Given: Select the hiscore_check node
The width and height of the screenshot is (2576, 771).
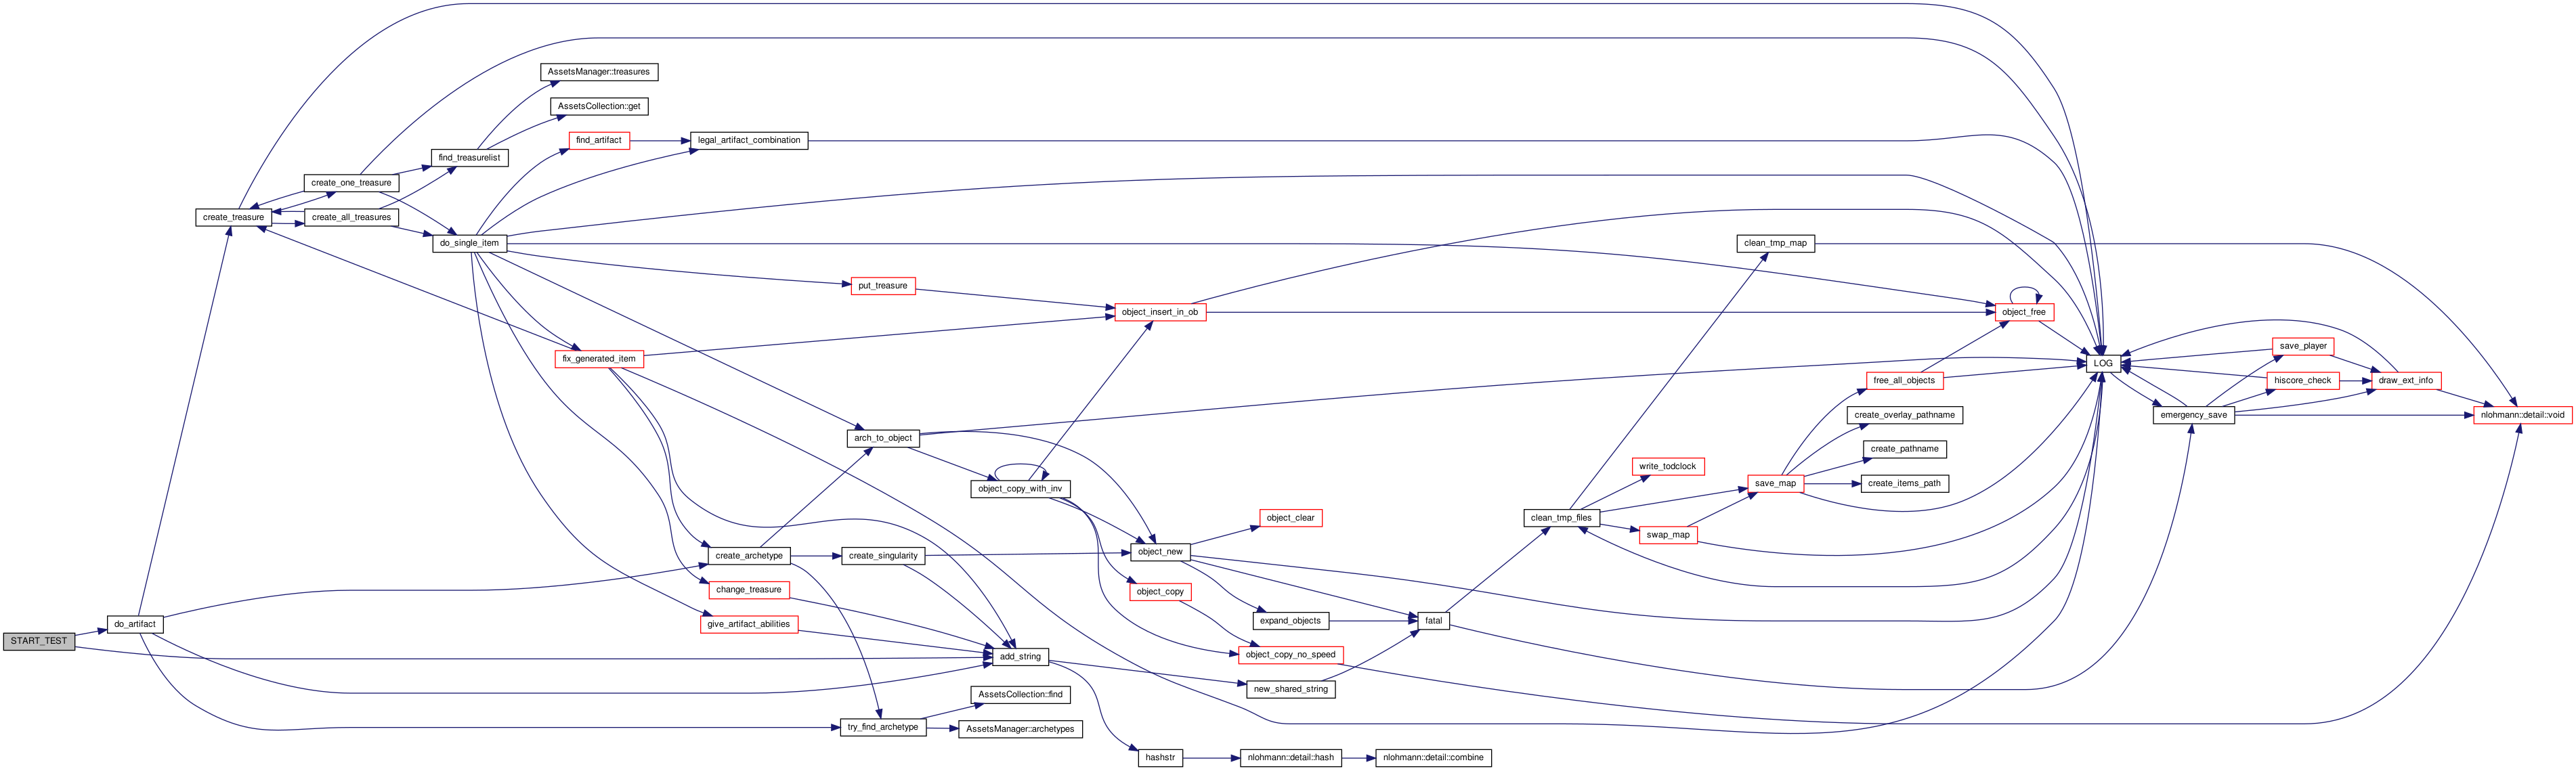Looking at the screenshot, I should coord(2303,381).
